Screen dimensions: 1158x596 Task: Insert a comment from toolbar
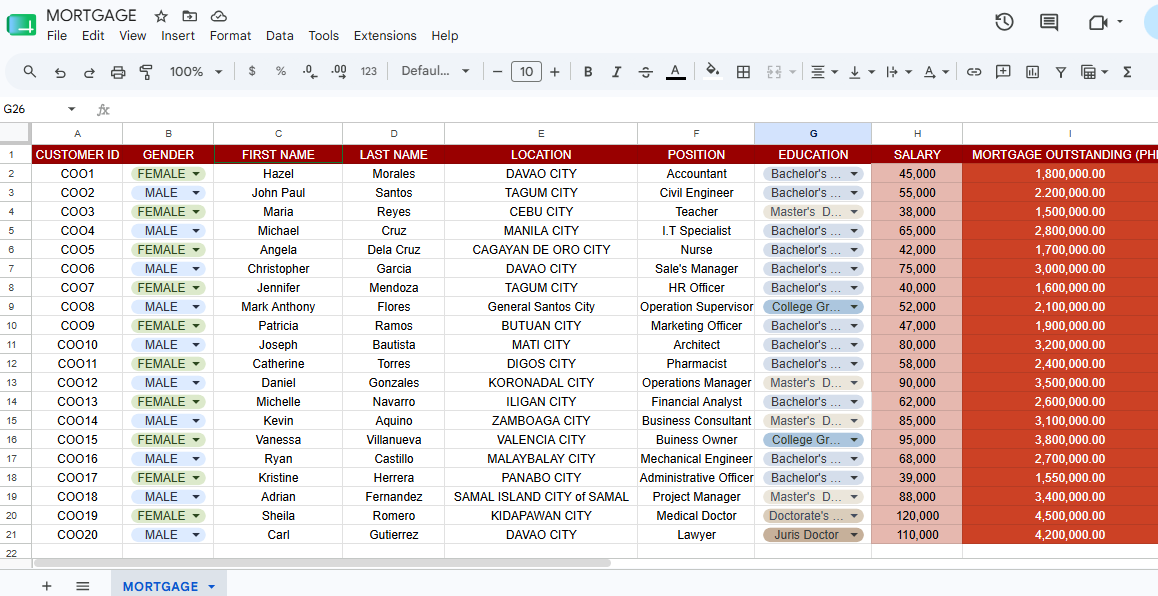[1003, 72]
